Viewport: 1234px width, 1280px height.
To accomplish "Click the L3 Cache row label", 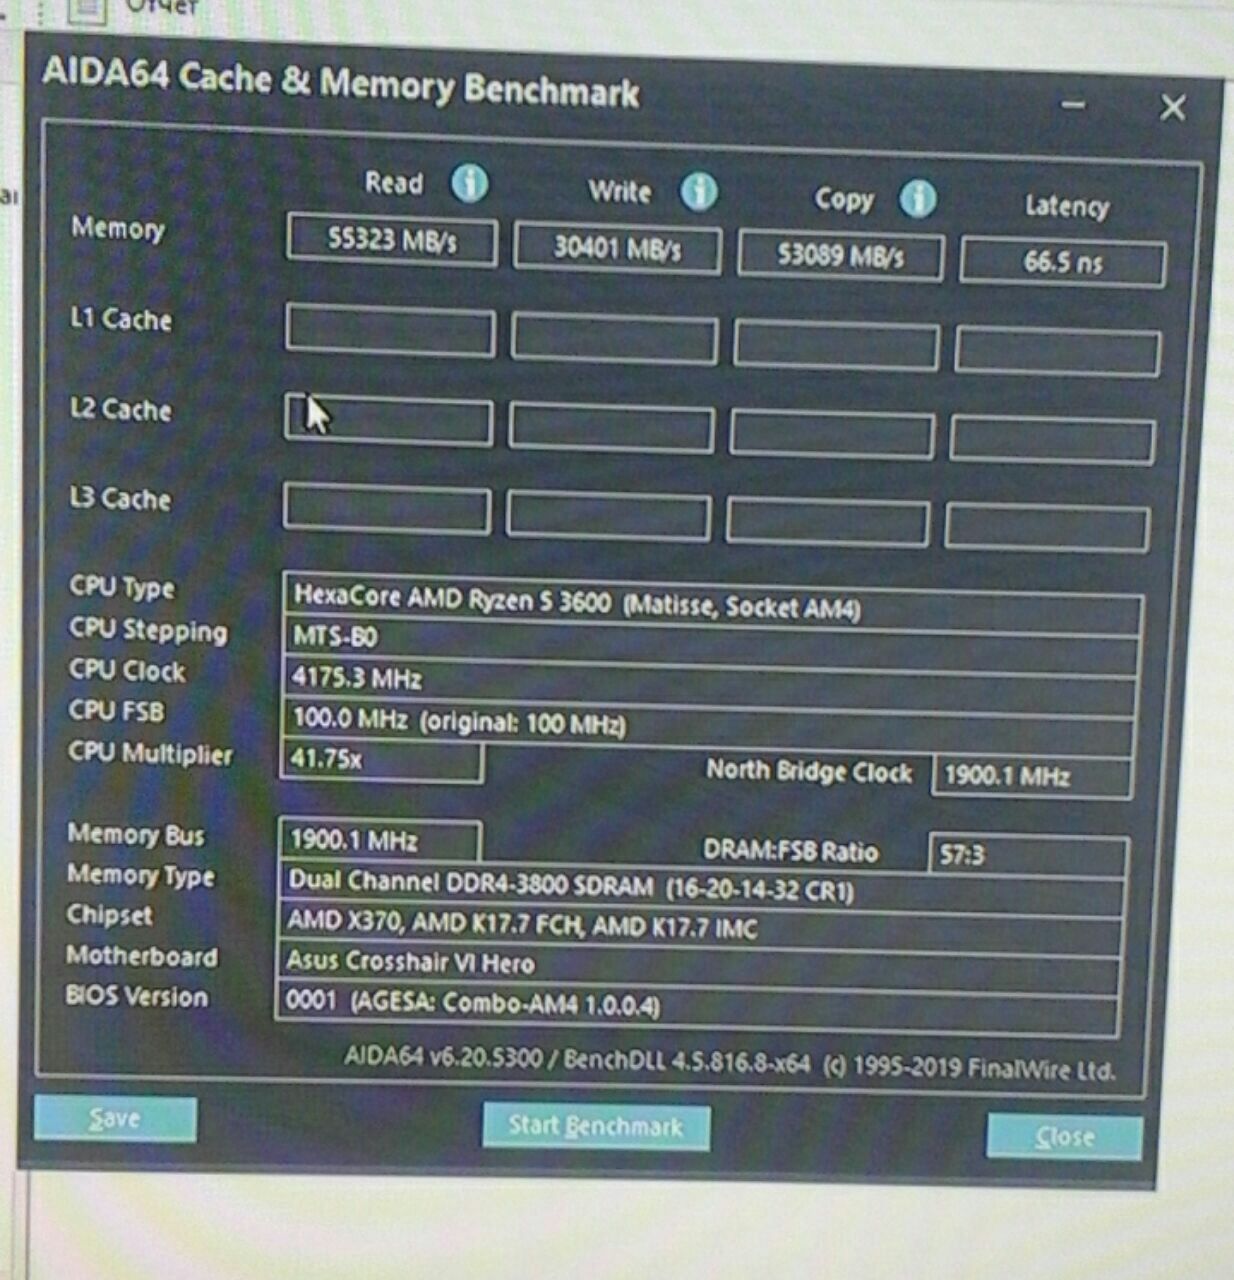I will pos(119,498).
